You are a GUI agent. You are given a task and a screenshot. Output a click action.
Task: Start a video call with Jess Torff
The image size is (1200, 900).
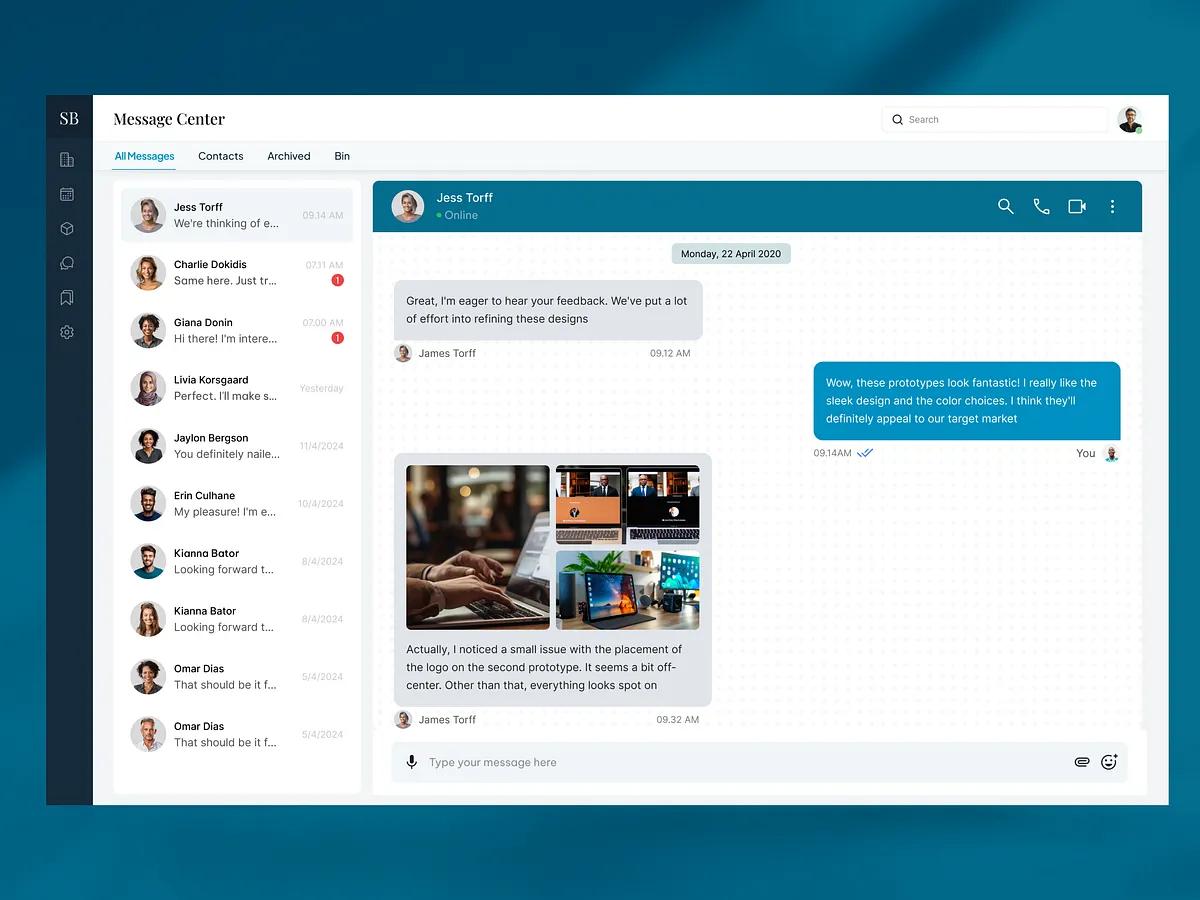1077,206
